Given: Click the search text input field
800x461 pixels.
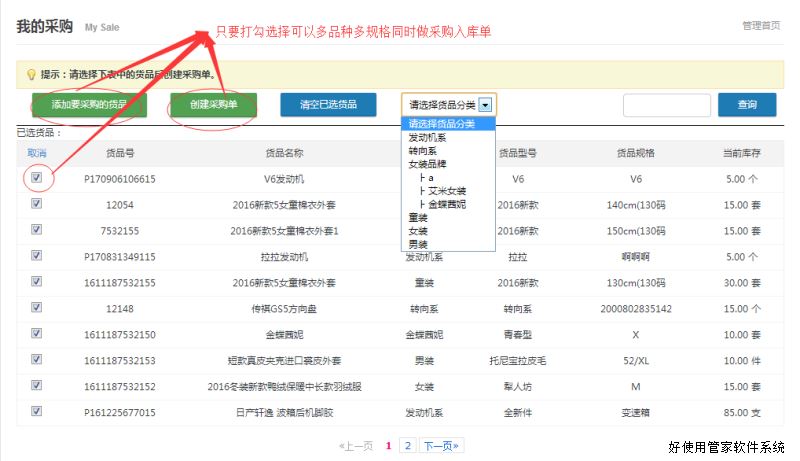Looking at the screenshot, I should click(666, 105).
